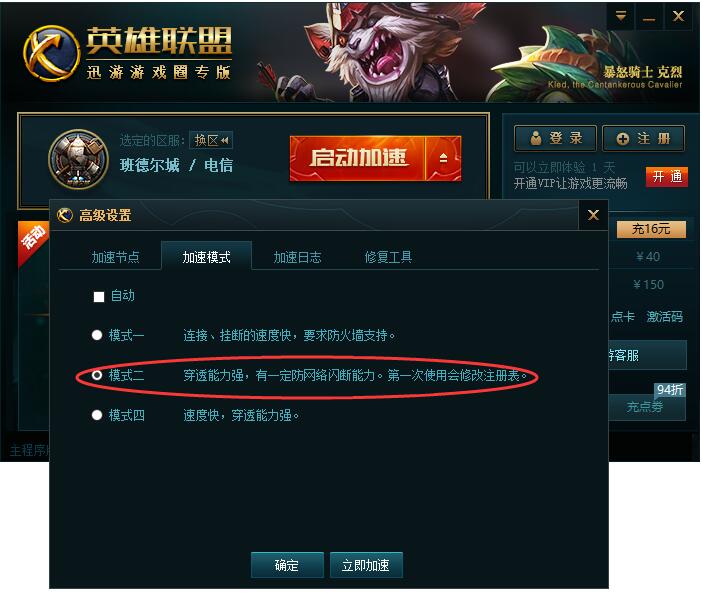Image resolution: width=702 pixels, height=593 pixels.
Task: Open the title bar dropdown menu icon
Action: coord(621,16)
